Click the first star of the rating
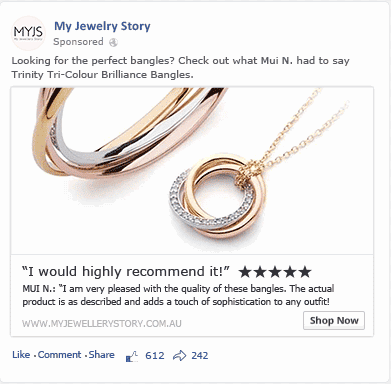Viewport: 391px width, 384px height. 245,272
